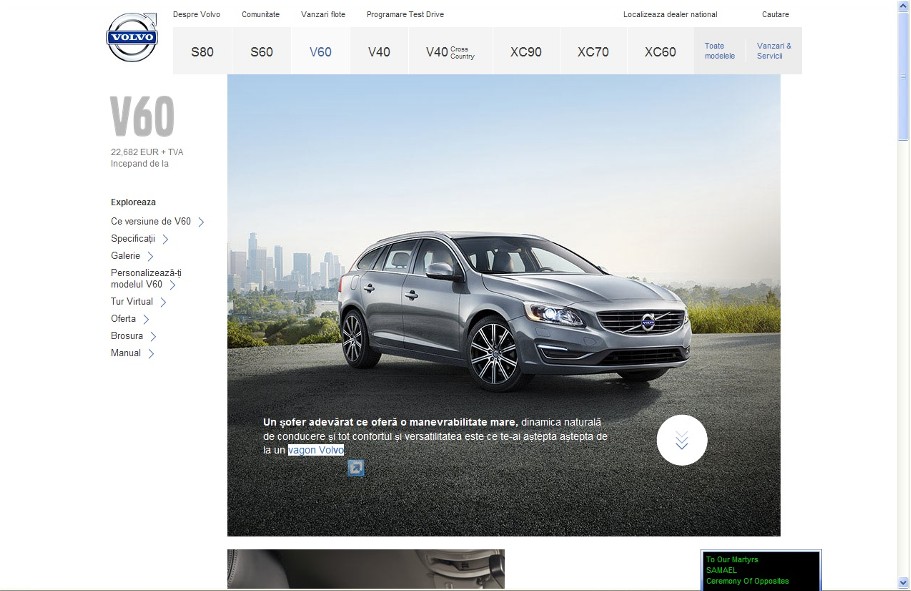Click Localizeaza dealer national
The image size is (911, 591).
670,15
